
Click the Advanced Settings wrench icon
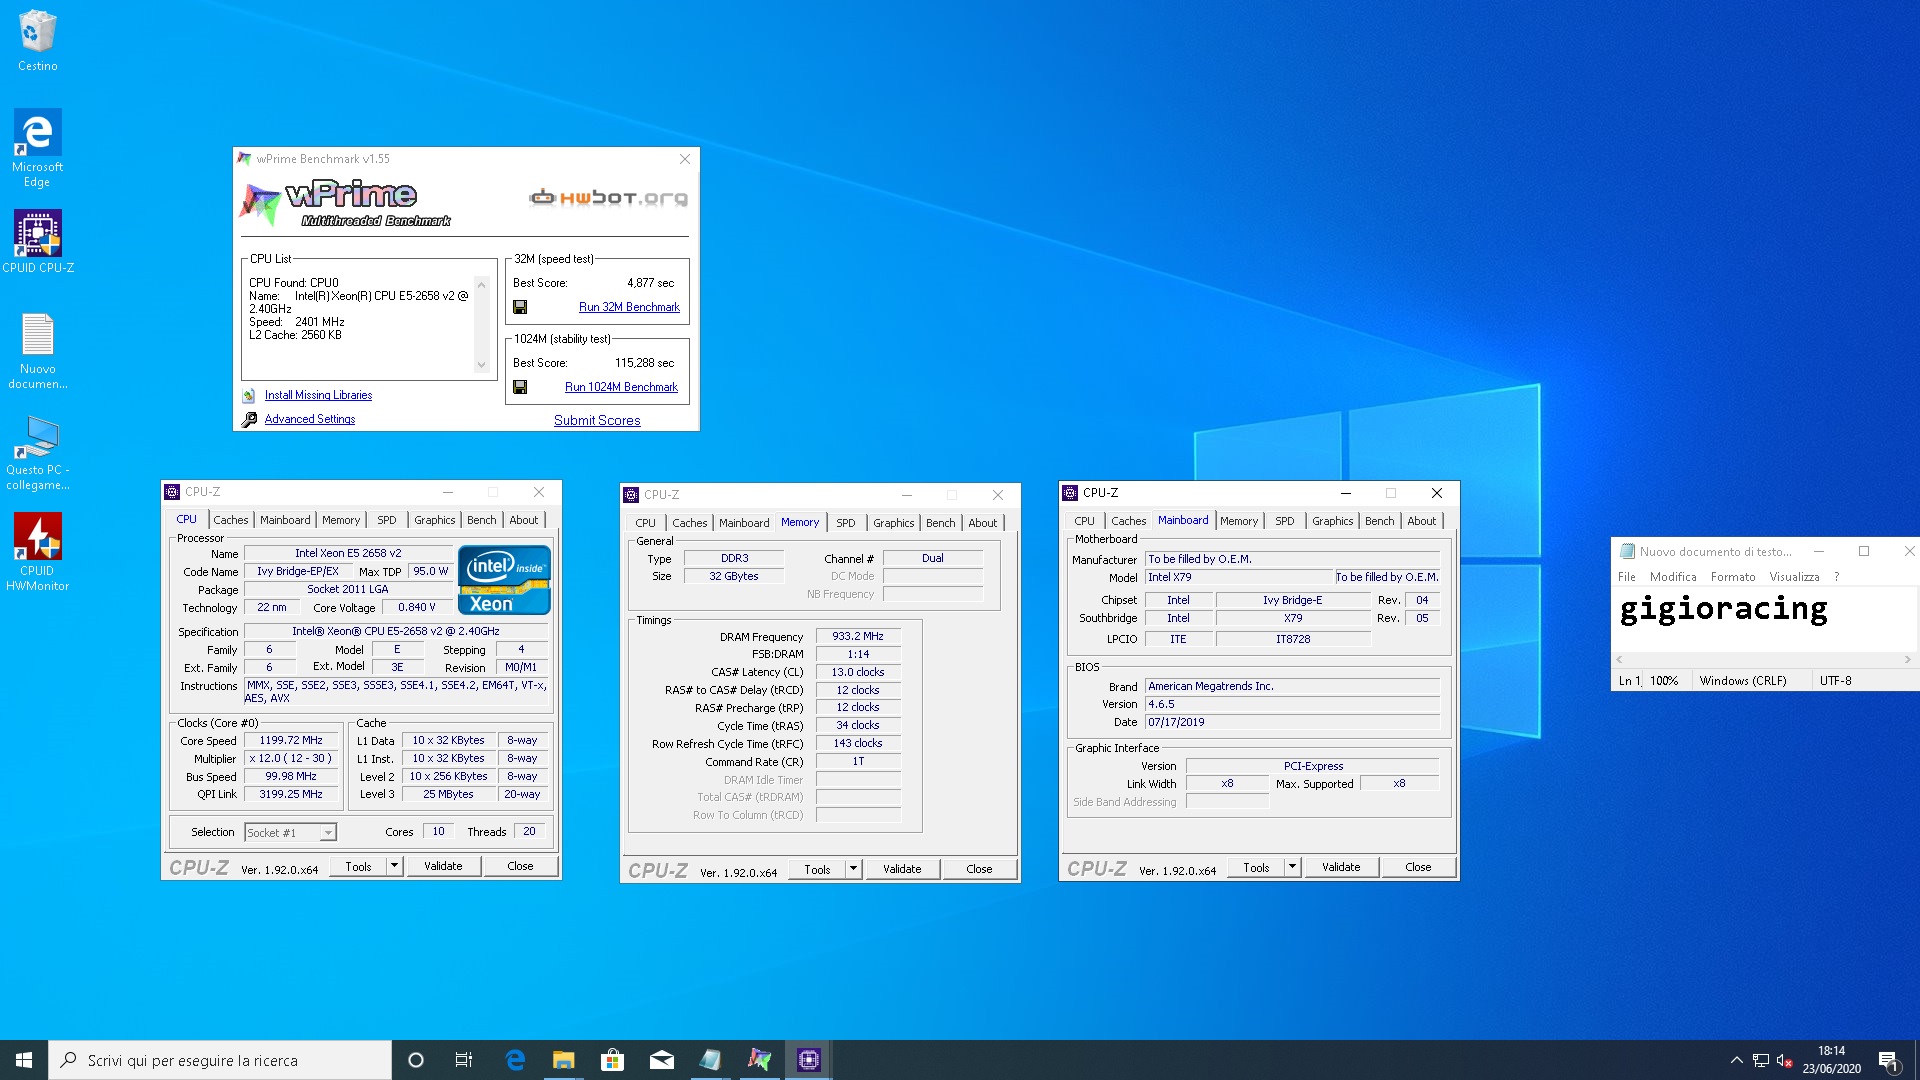[x=249, y=419]
